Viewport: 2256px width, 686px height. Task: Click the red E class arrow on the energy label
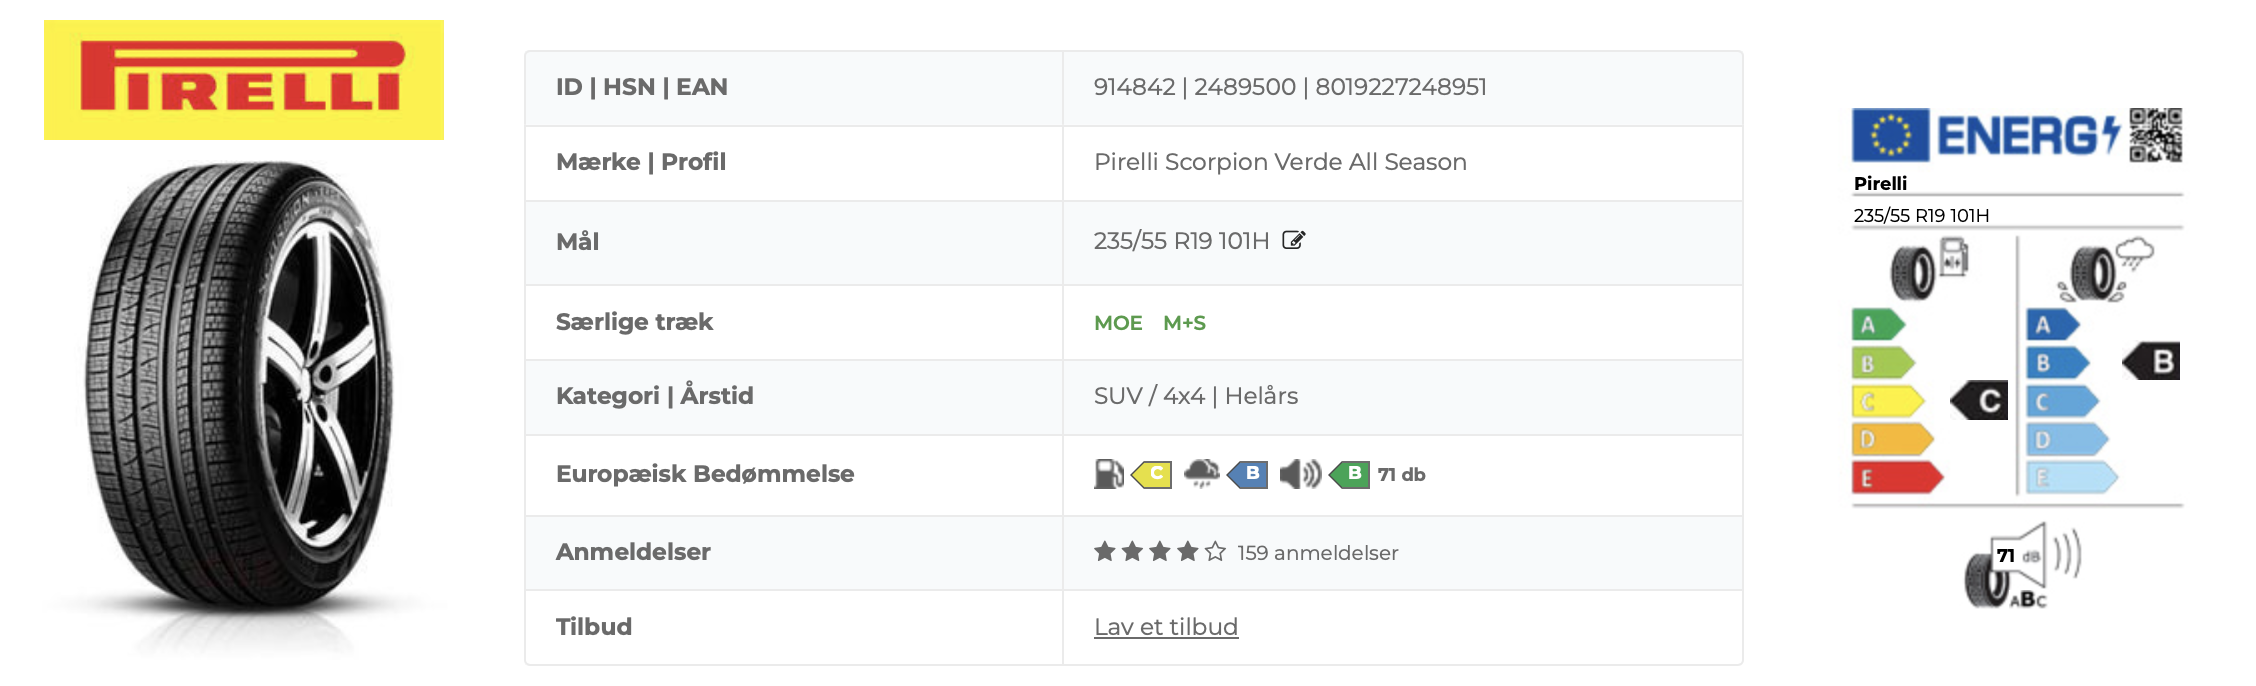[1895, 478]
